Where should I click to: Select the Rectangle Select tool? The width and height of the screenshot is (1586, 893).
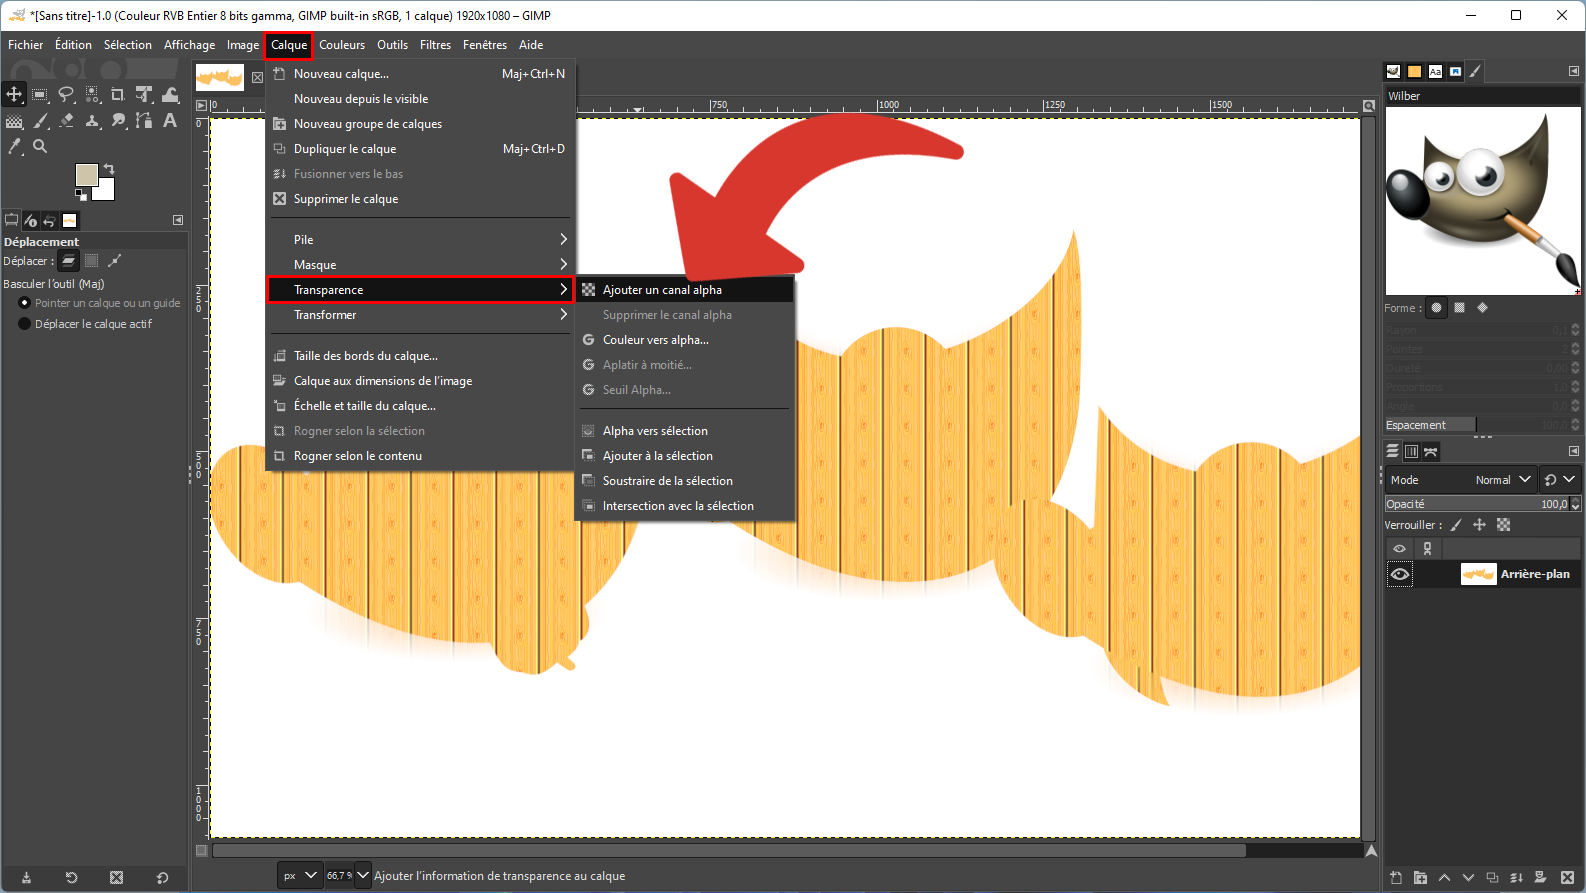[40, 94]
